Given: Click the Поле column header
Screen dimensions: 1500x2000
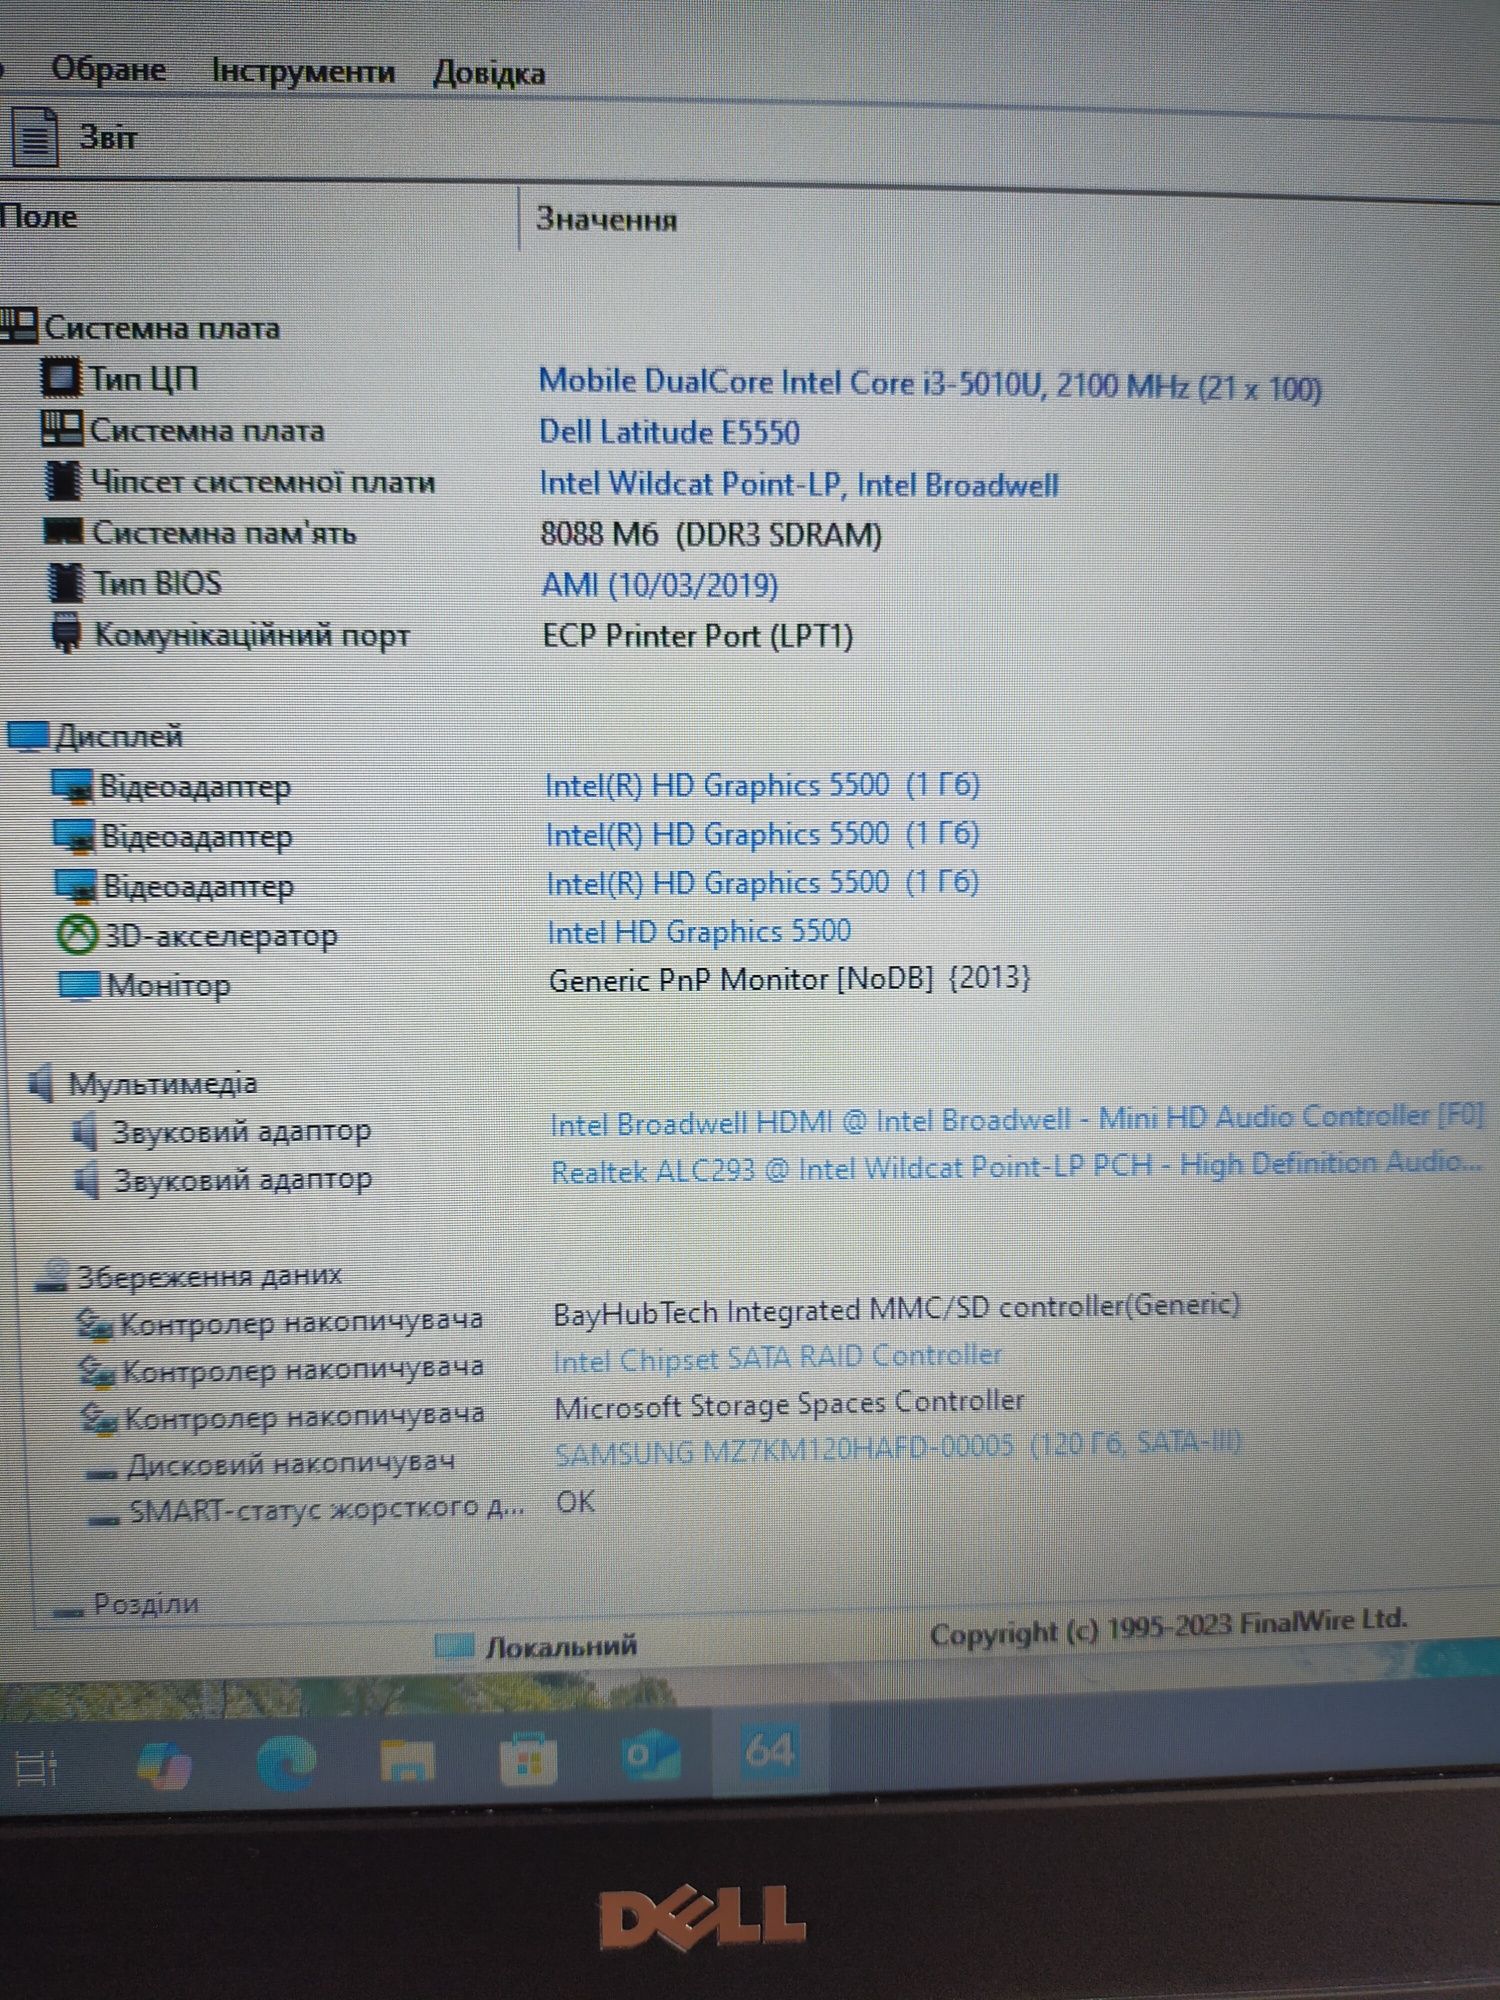Looking at the screenshot, I should [x=40, y=216].
